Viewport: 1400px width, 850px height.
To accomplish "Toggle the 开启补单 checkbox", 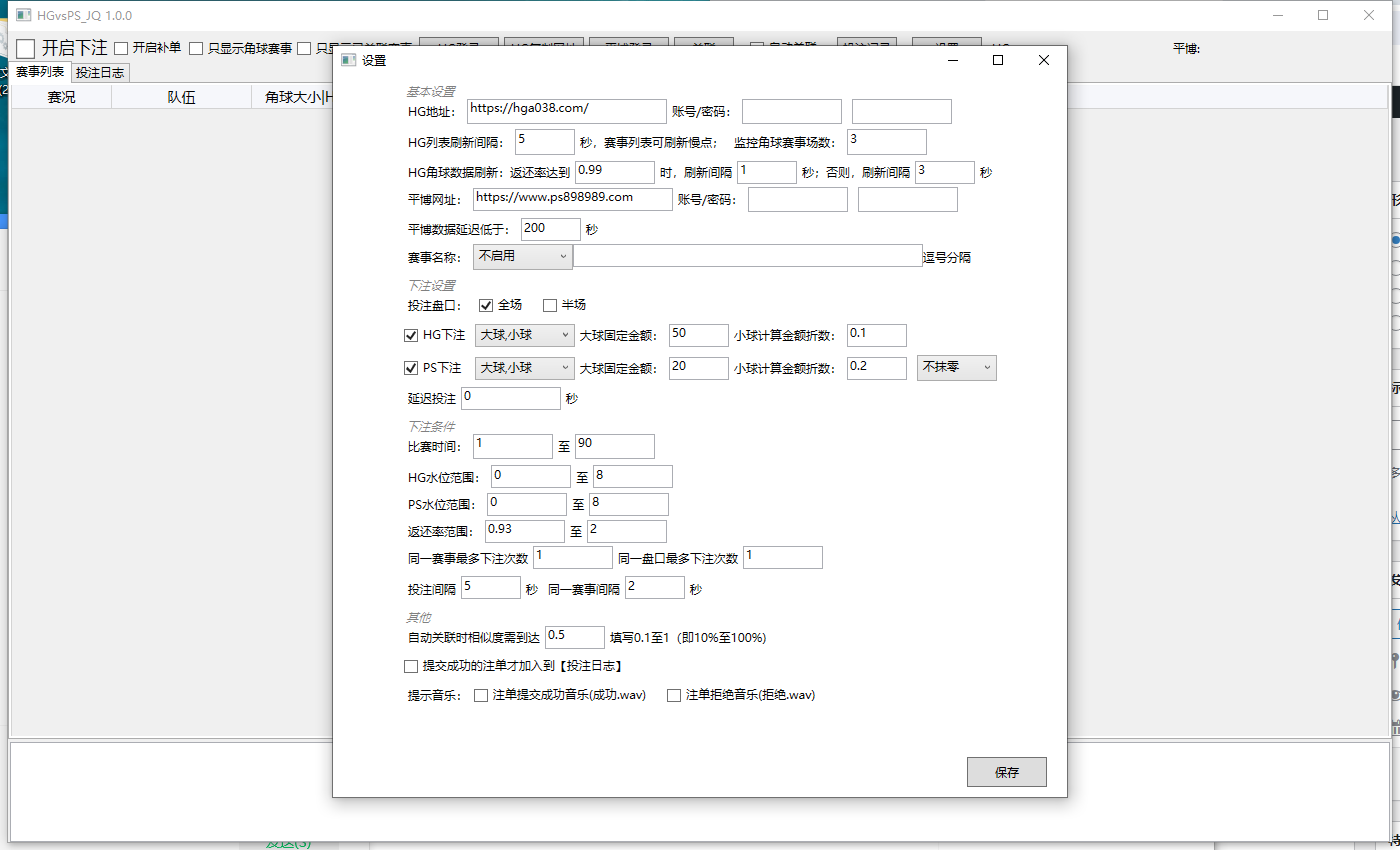I will (x=121, y=47).
